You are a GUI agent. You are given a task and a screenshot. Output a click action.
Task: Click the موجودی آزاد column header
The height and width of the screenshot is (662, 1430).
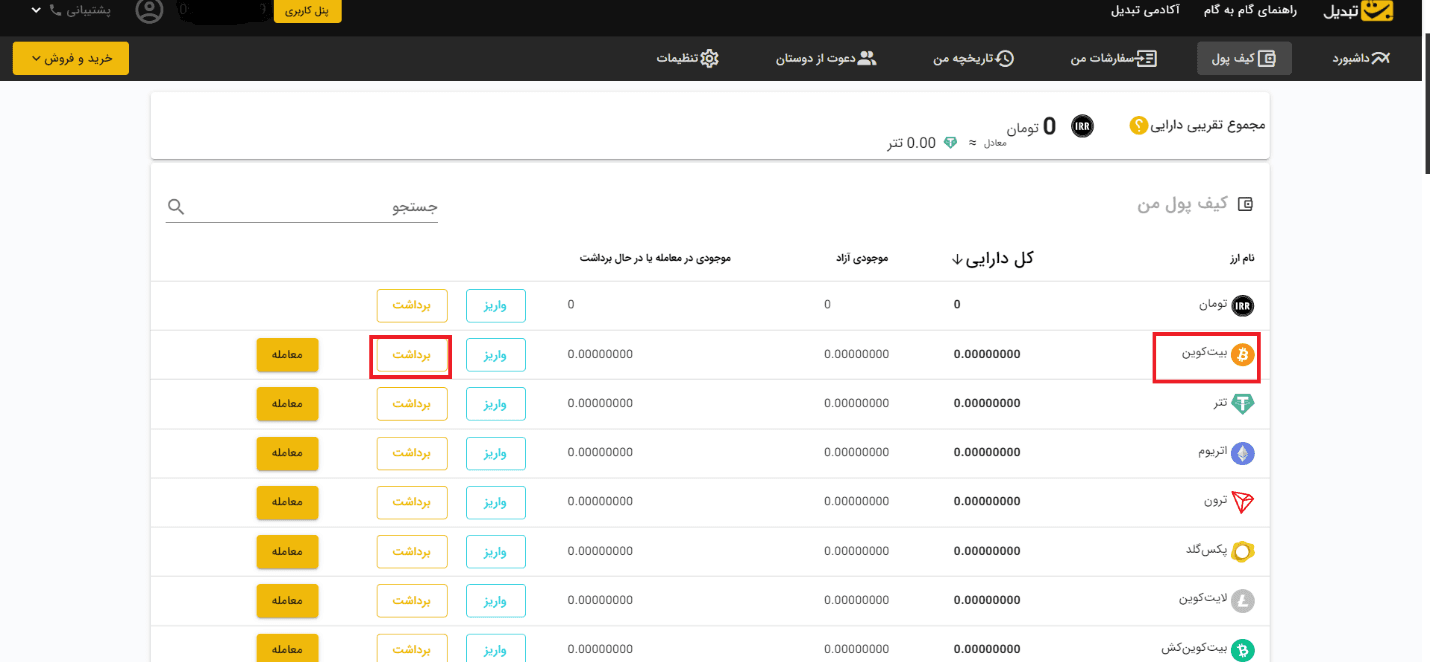tap(862, 258)
